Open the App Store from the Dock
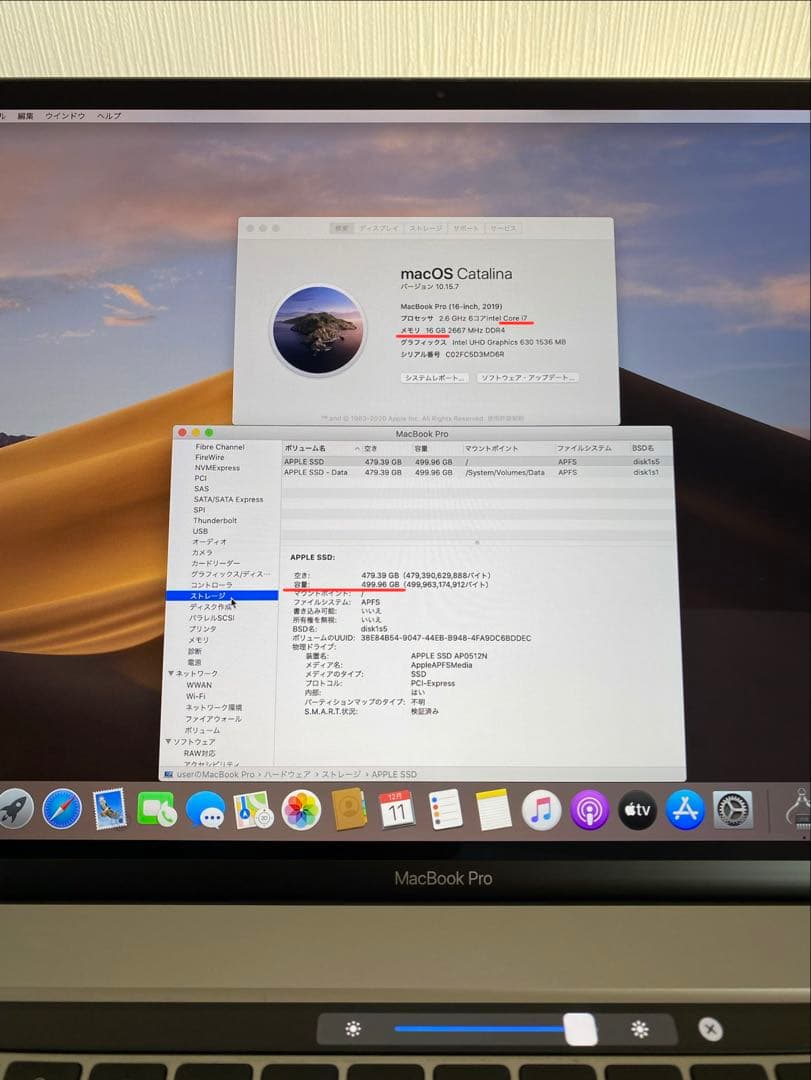 [682, 810]
